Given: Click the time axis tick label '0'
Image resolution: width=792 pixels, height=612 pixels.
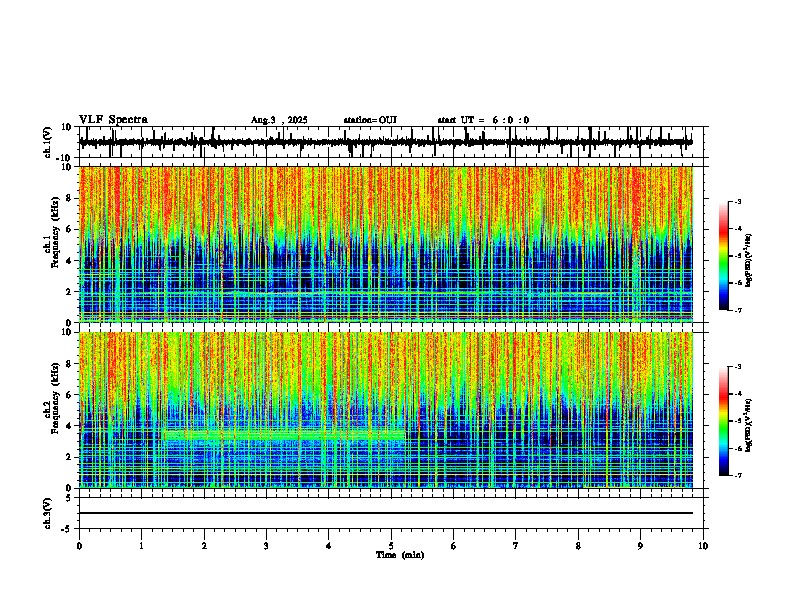Looking at the screenshot, I should (79, 546).
